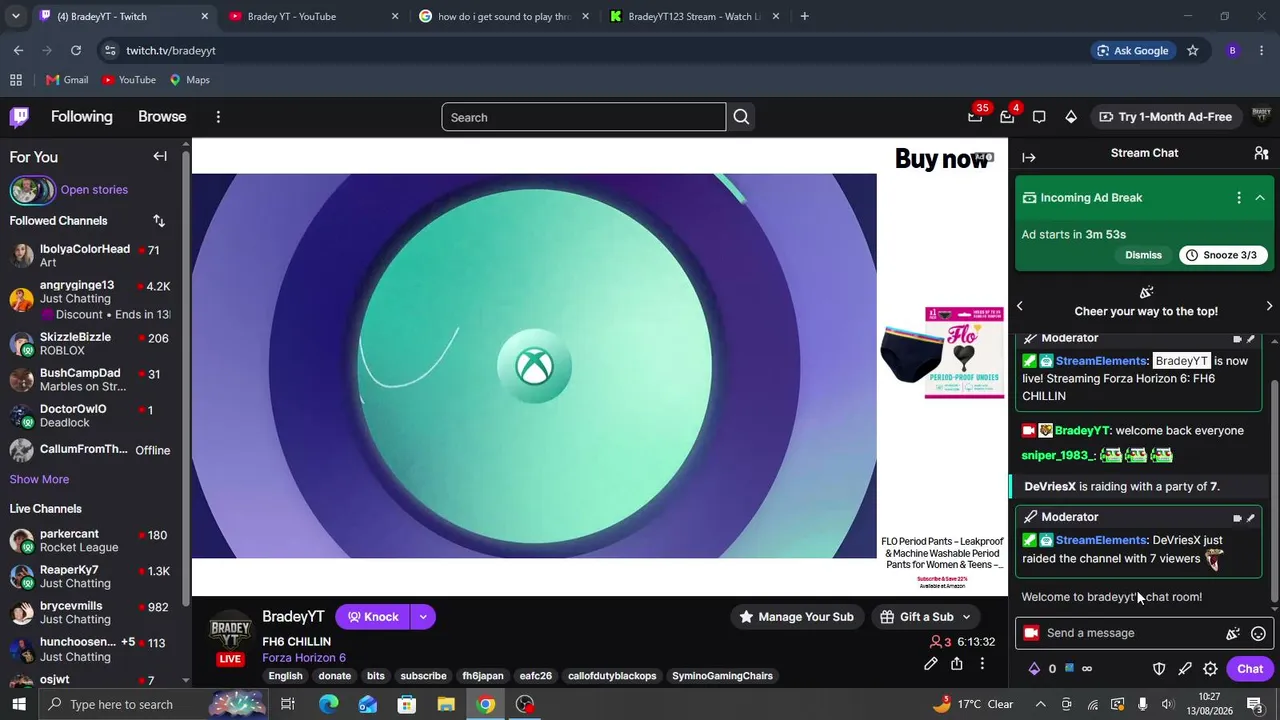Viewport: 1280px width, 720px height.
Task: Open the Windows Start menu
Action: click(19, 704)
